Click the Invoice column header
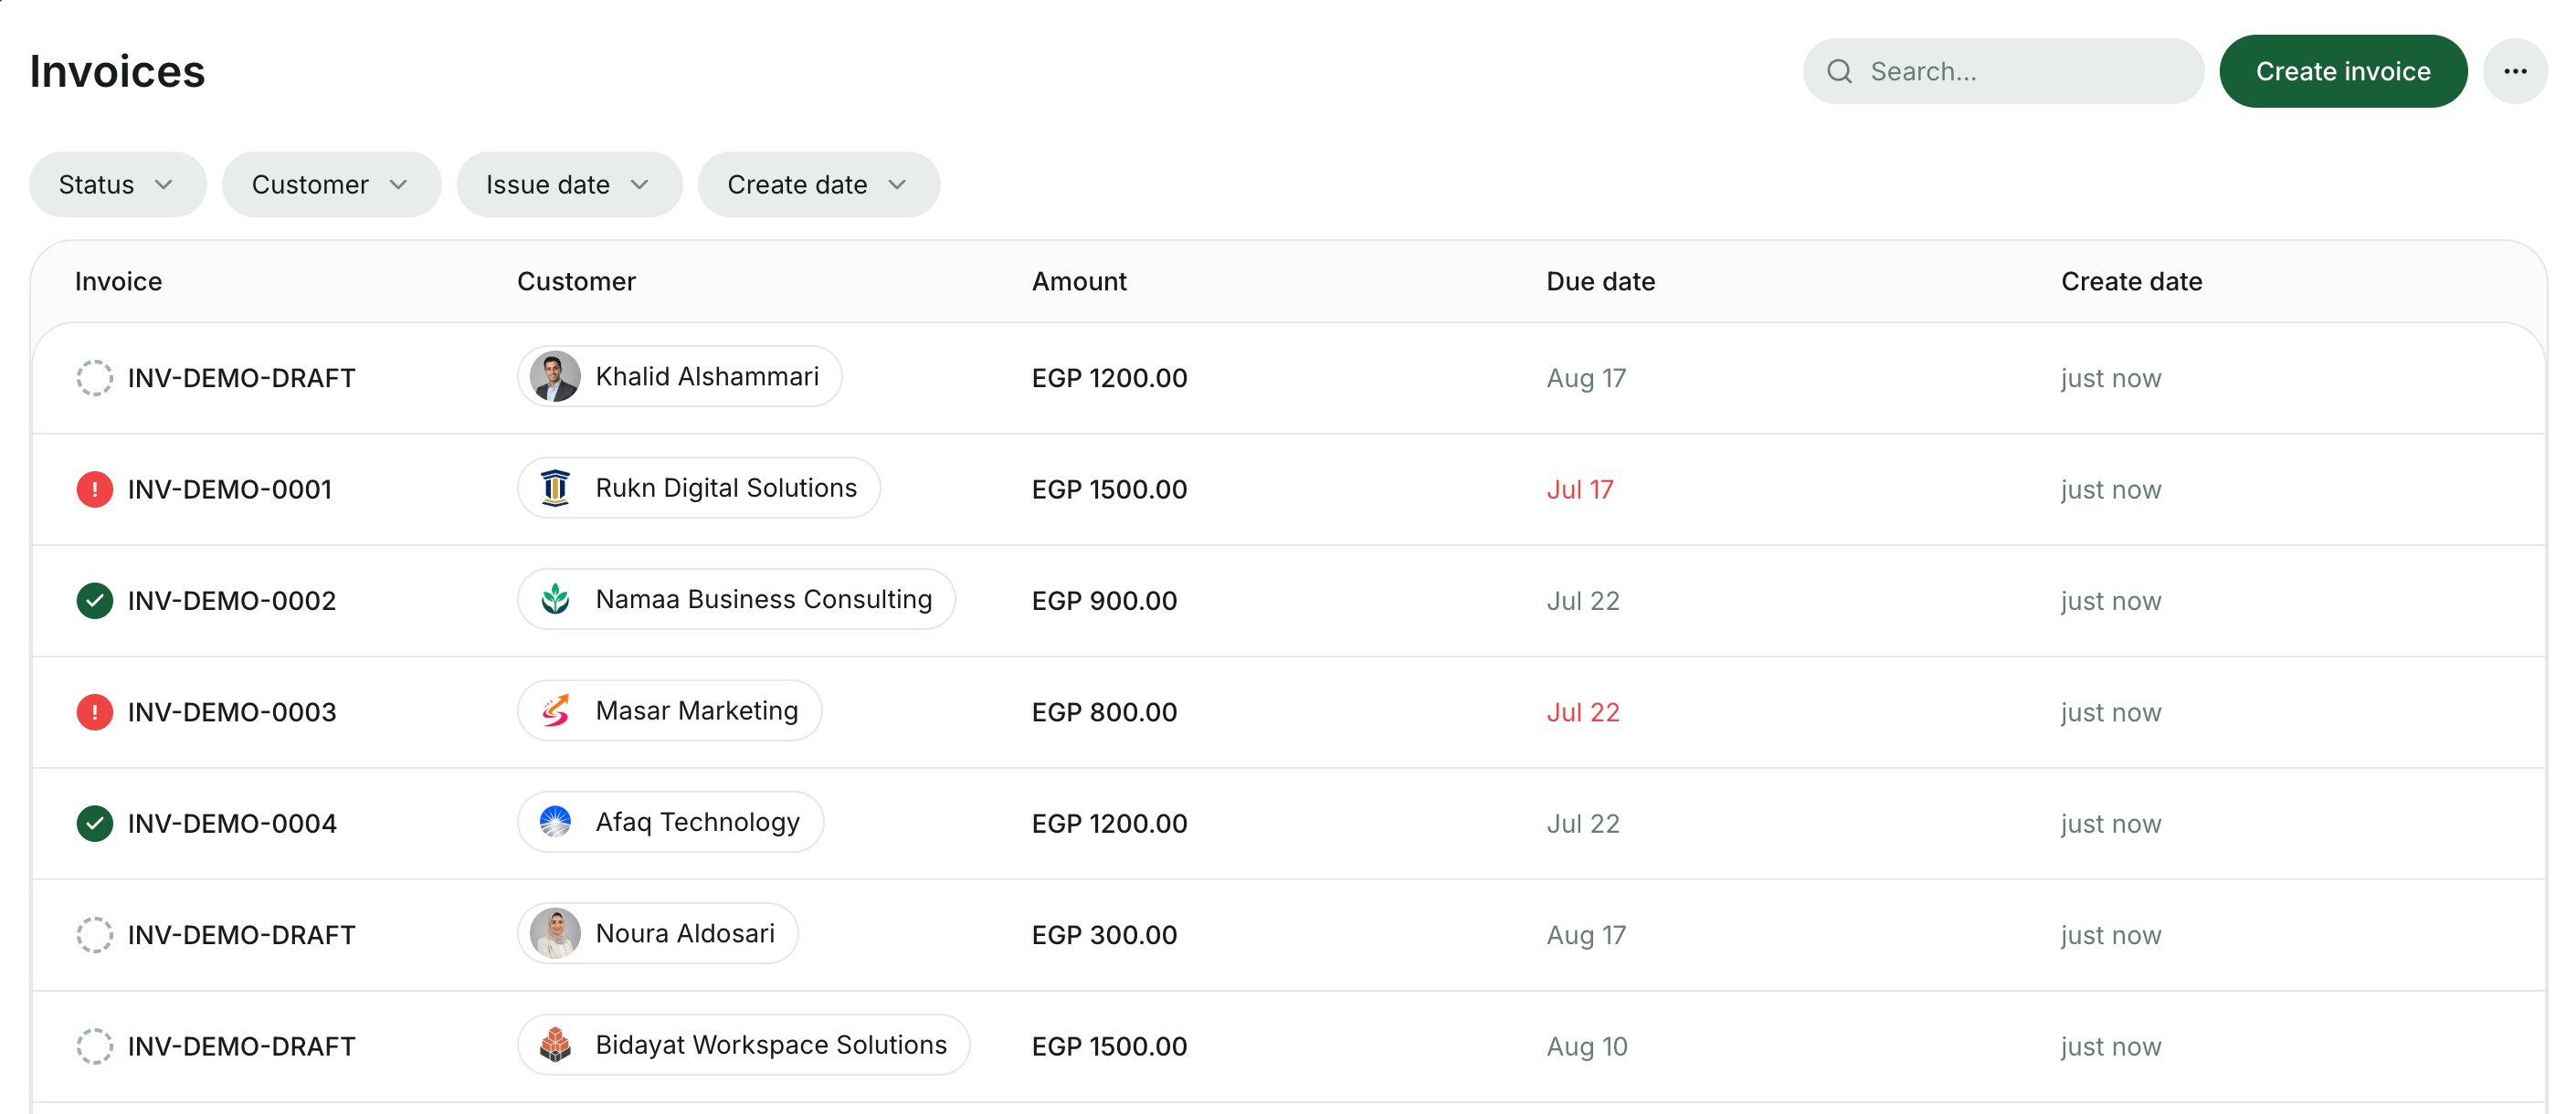The image size is (2576, 1114). (x=118, y=281)
